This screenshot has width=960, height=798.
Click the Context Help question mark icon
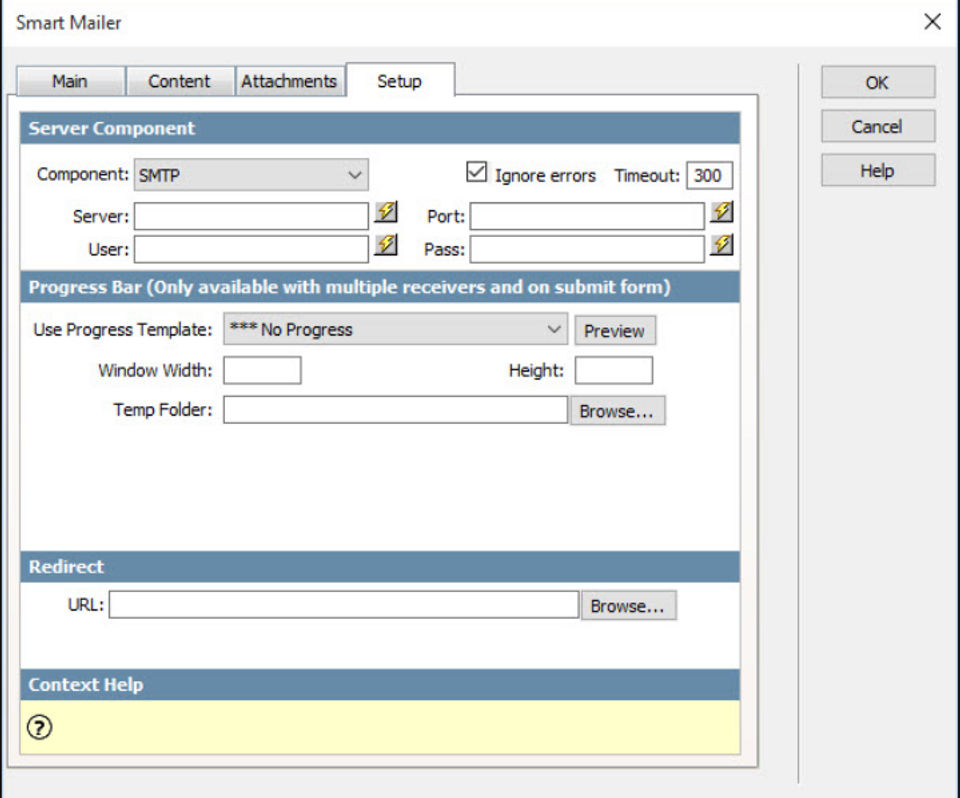[40, 728]
